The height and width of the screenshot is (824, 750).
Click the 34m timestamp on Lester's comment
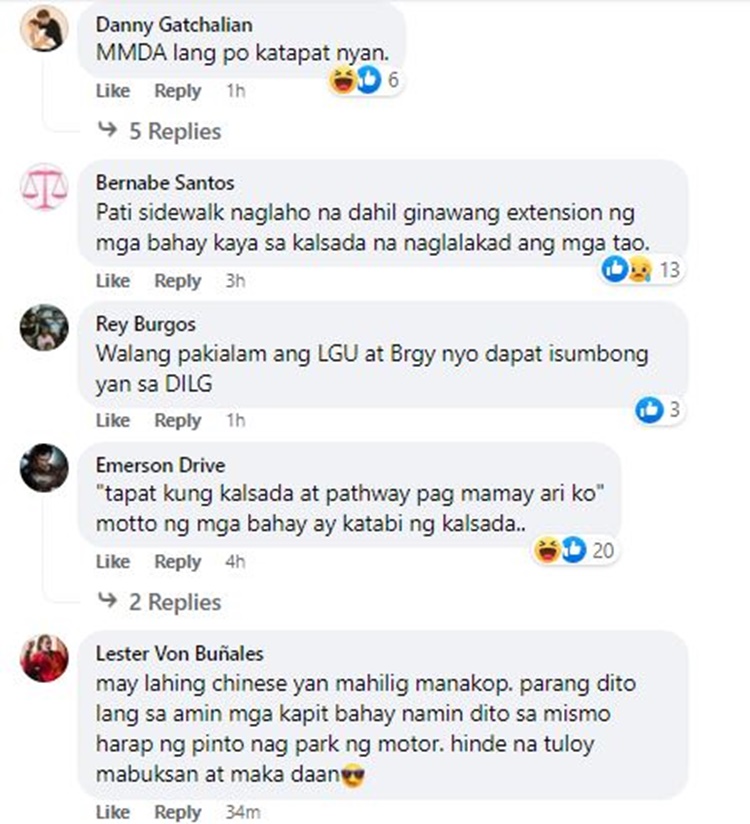point(243,812)
